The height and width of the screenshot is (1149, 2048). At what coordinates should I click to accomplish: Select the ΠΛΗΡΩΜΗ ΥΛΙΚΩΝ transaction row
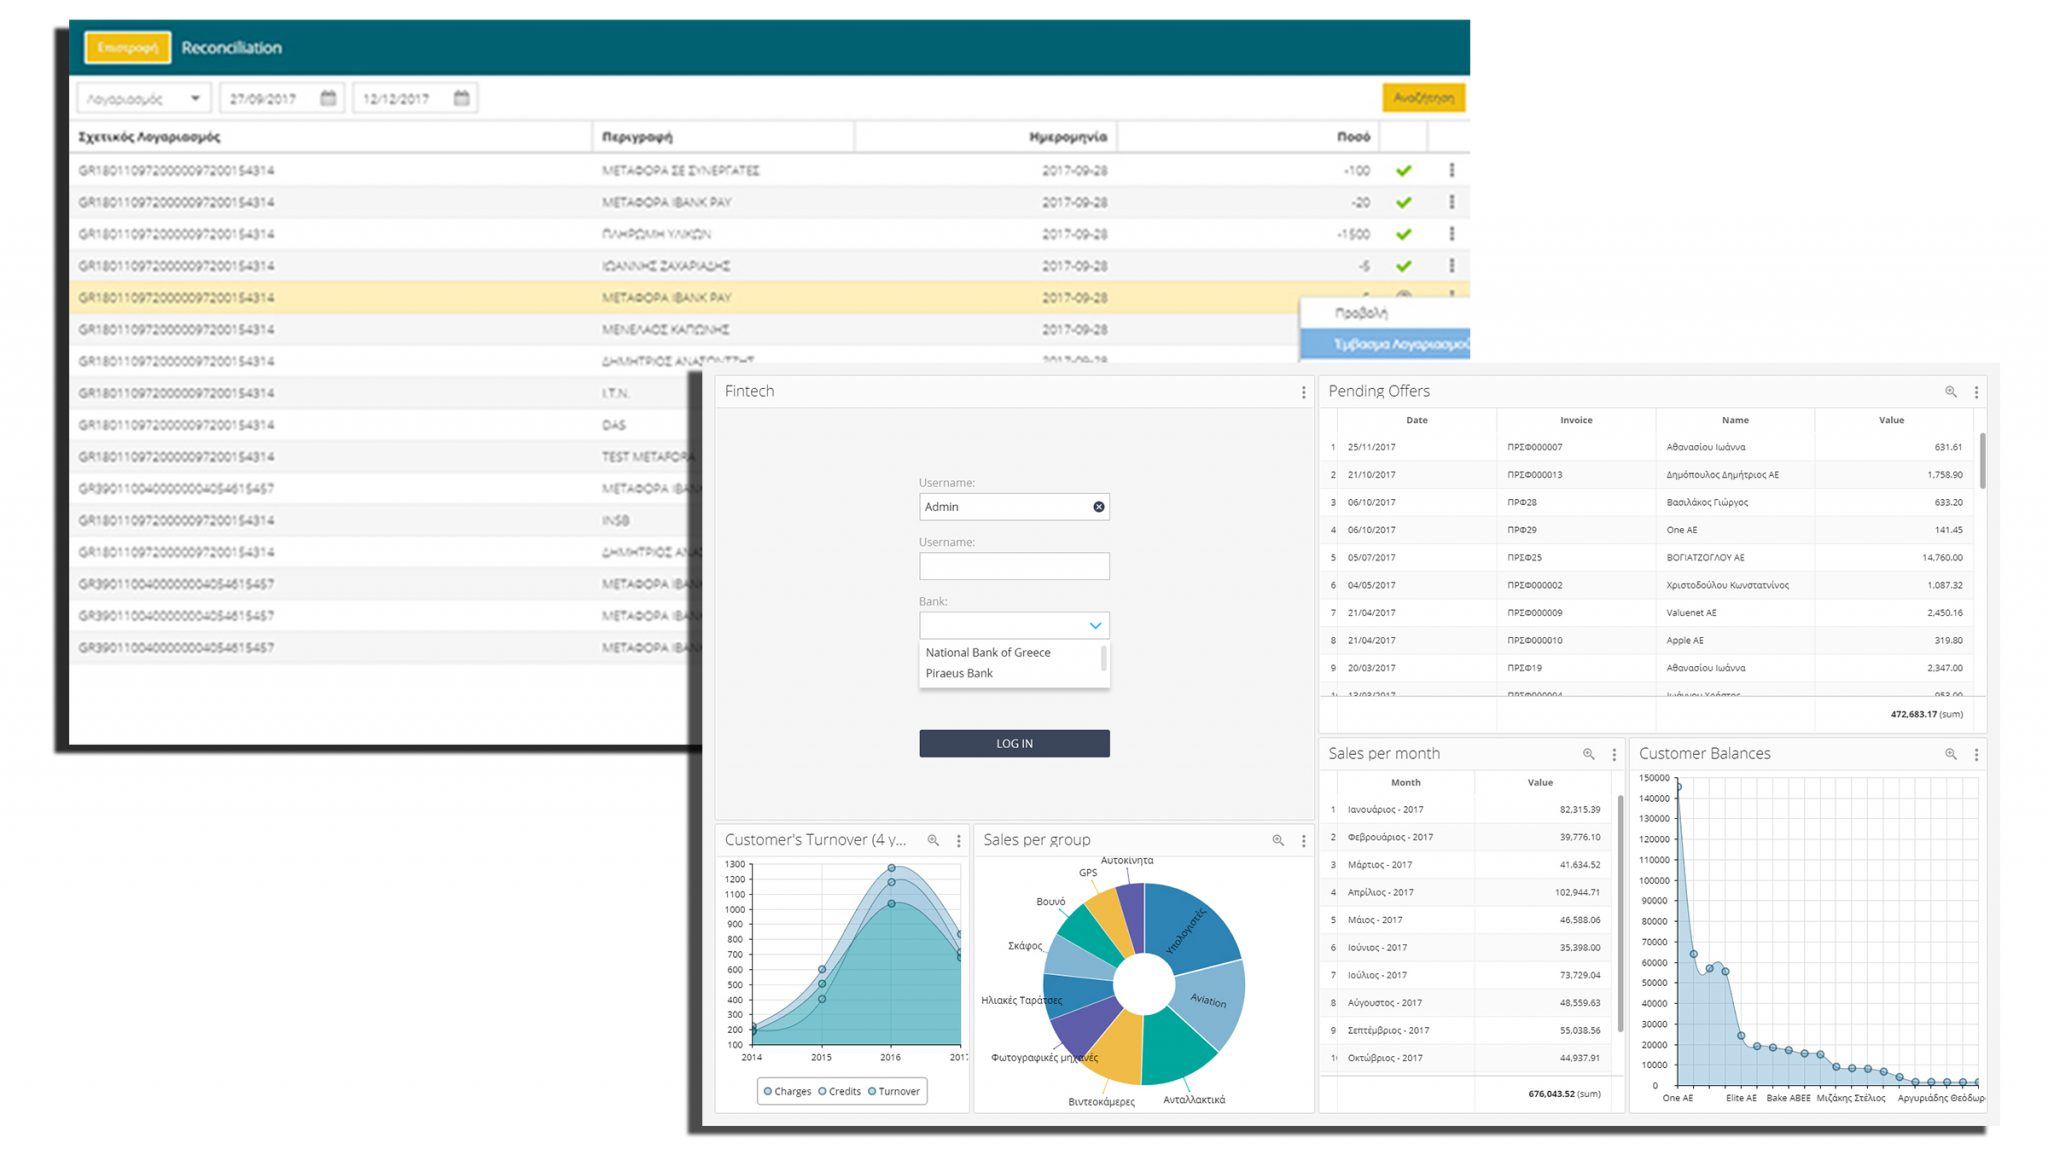[770, 235]
